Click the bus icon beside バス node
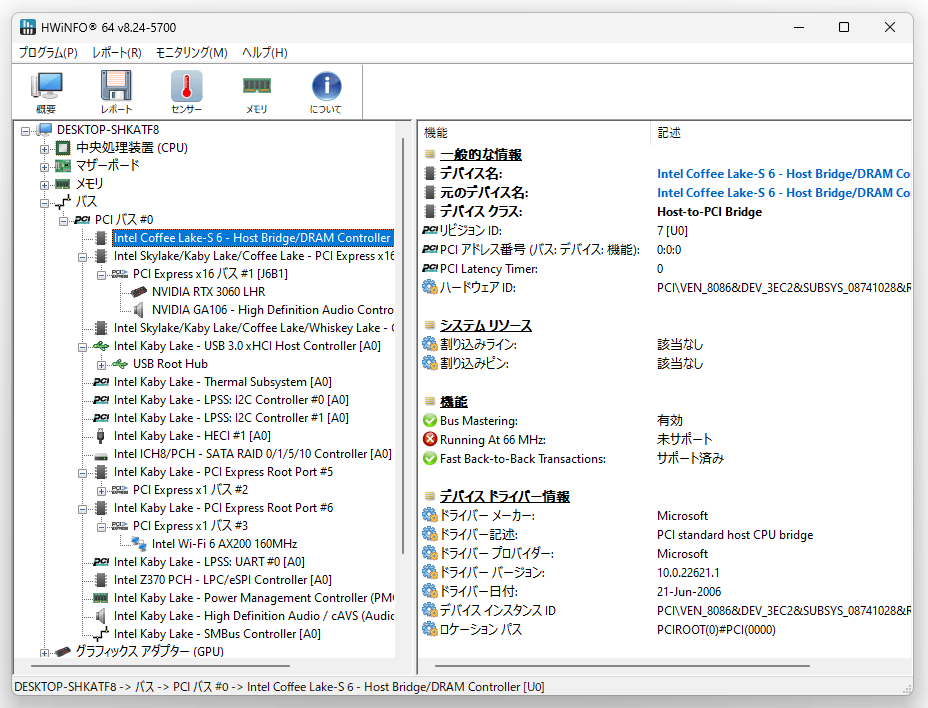This screenshot has height=708, width=928. coord(63,202)
